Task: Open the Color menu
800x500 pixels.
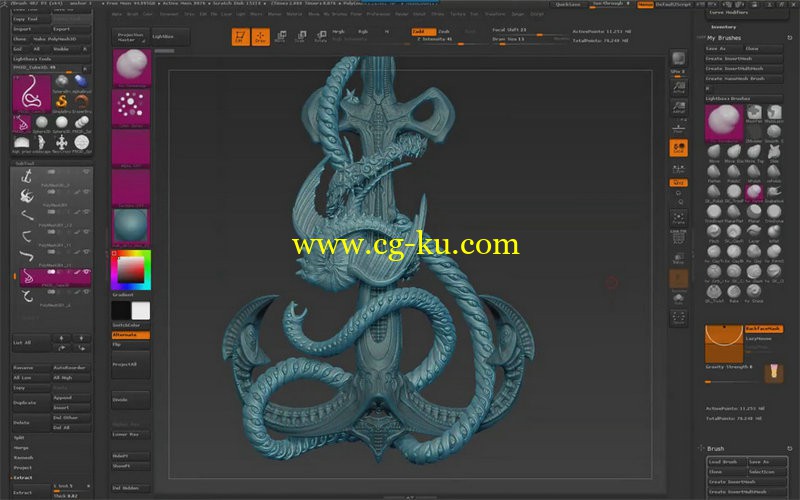Action: 148,14
